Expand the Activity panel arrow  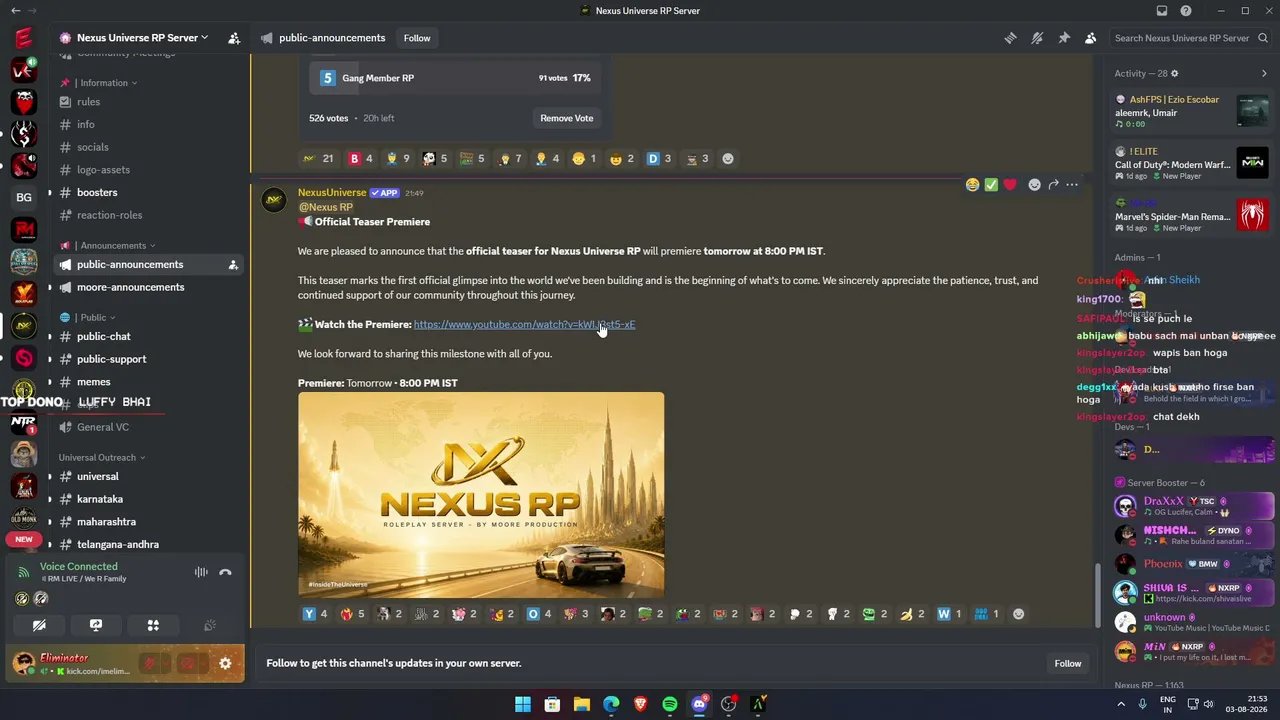coord(1264,73)
